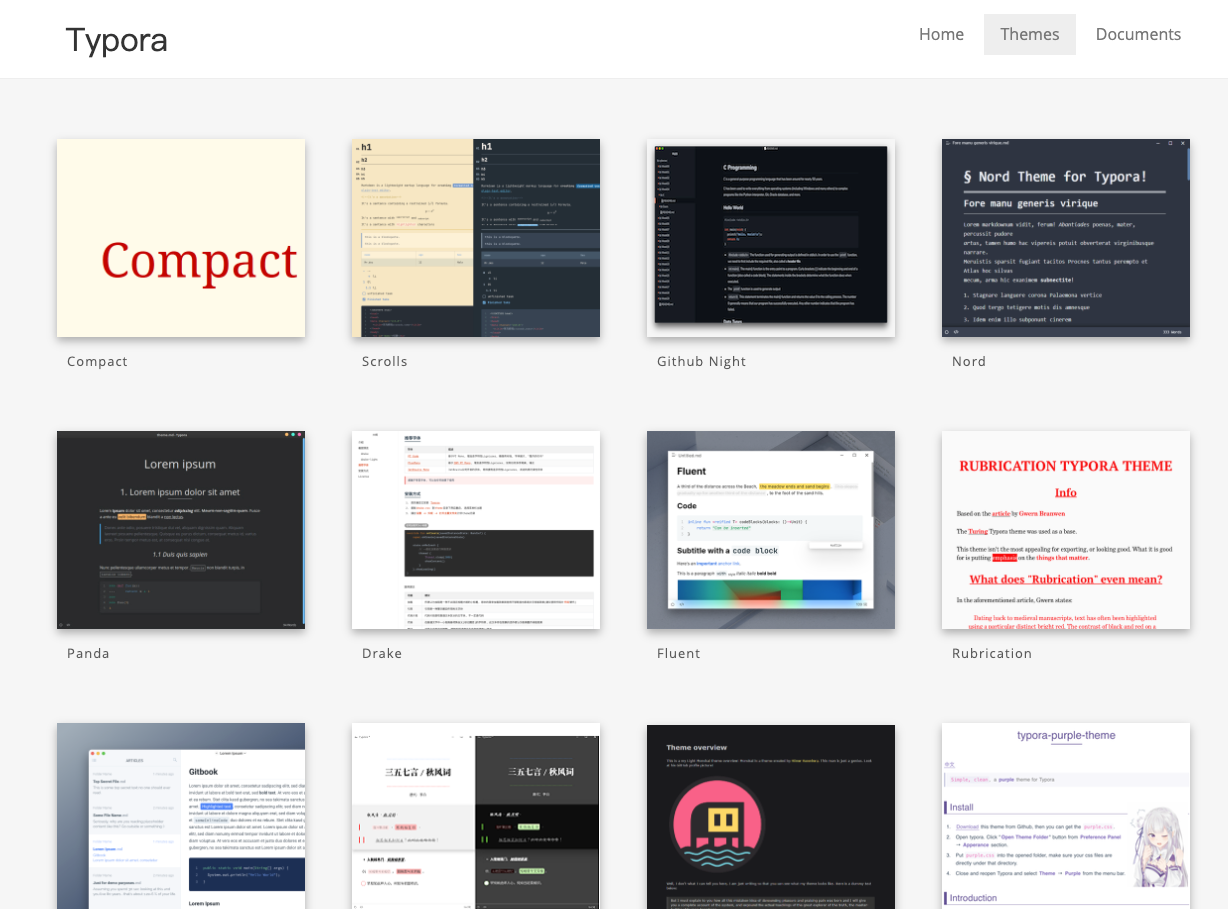Click the 'Github Night' theme name caption
This screenshot has height=909, width=1228.
tap(701, 361)
